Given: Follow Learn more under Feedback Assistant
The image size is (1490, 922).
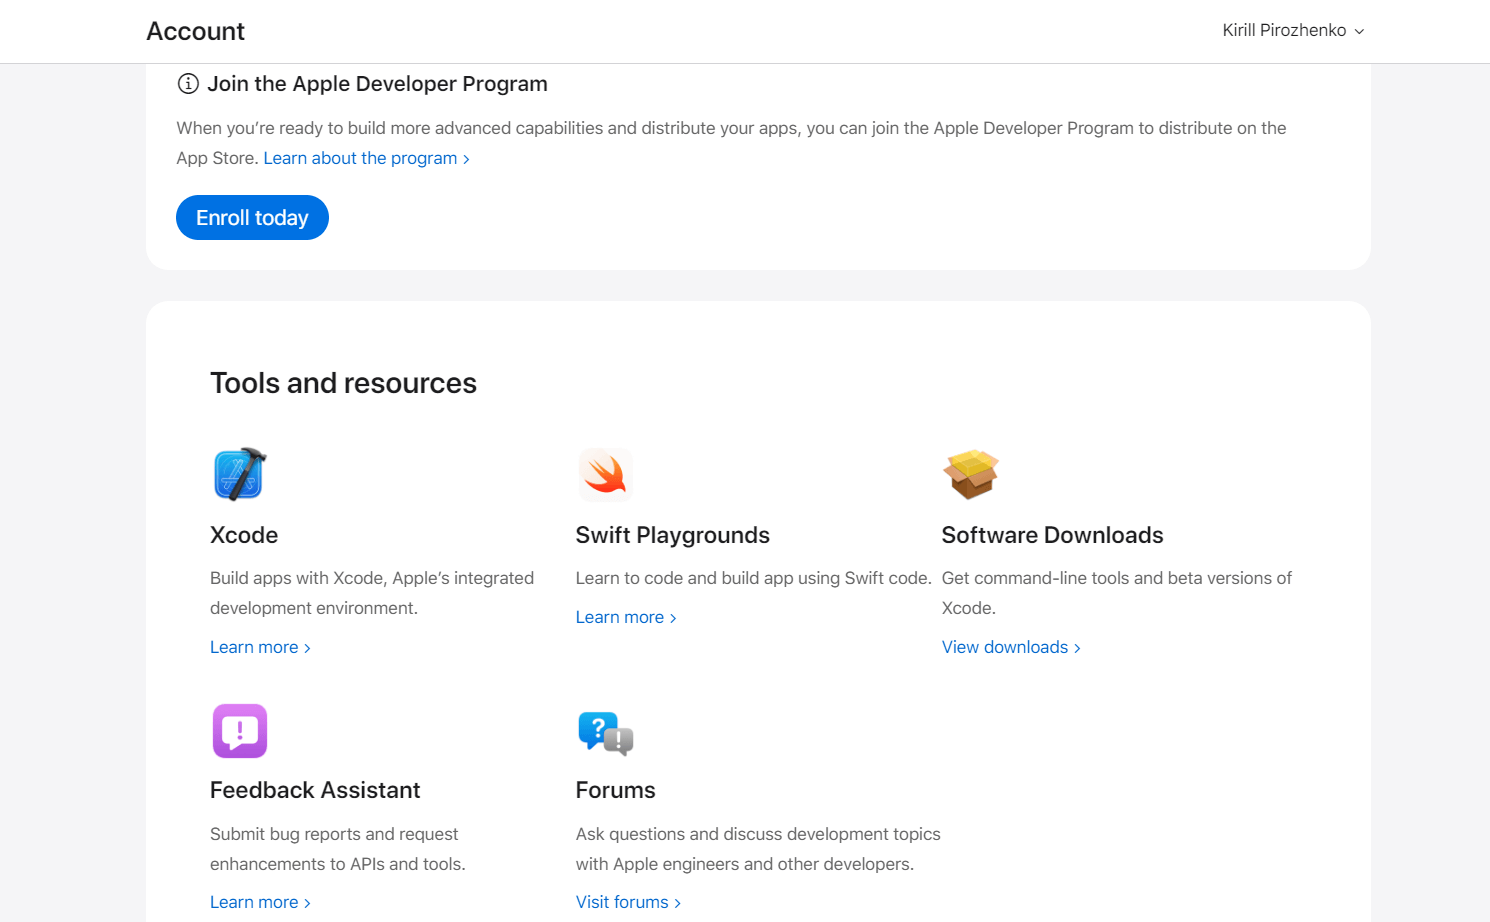Looking at the screenshot, I should click(x=260, y=902).
